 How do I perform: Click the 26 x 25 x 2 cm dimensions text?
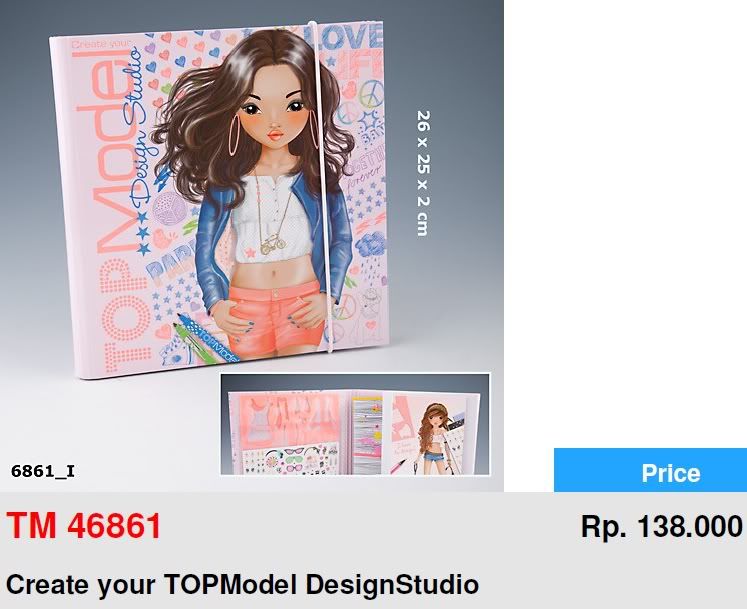point(423,173)
